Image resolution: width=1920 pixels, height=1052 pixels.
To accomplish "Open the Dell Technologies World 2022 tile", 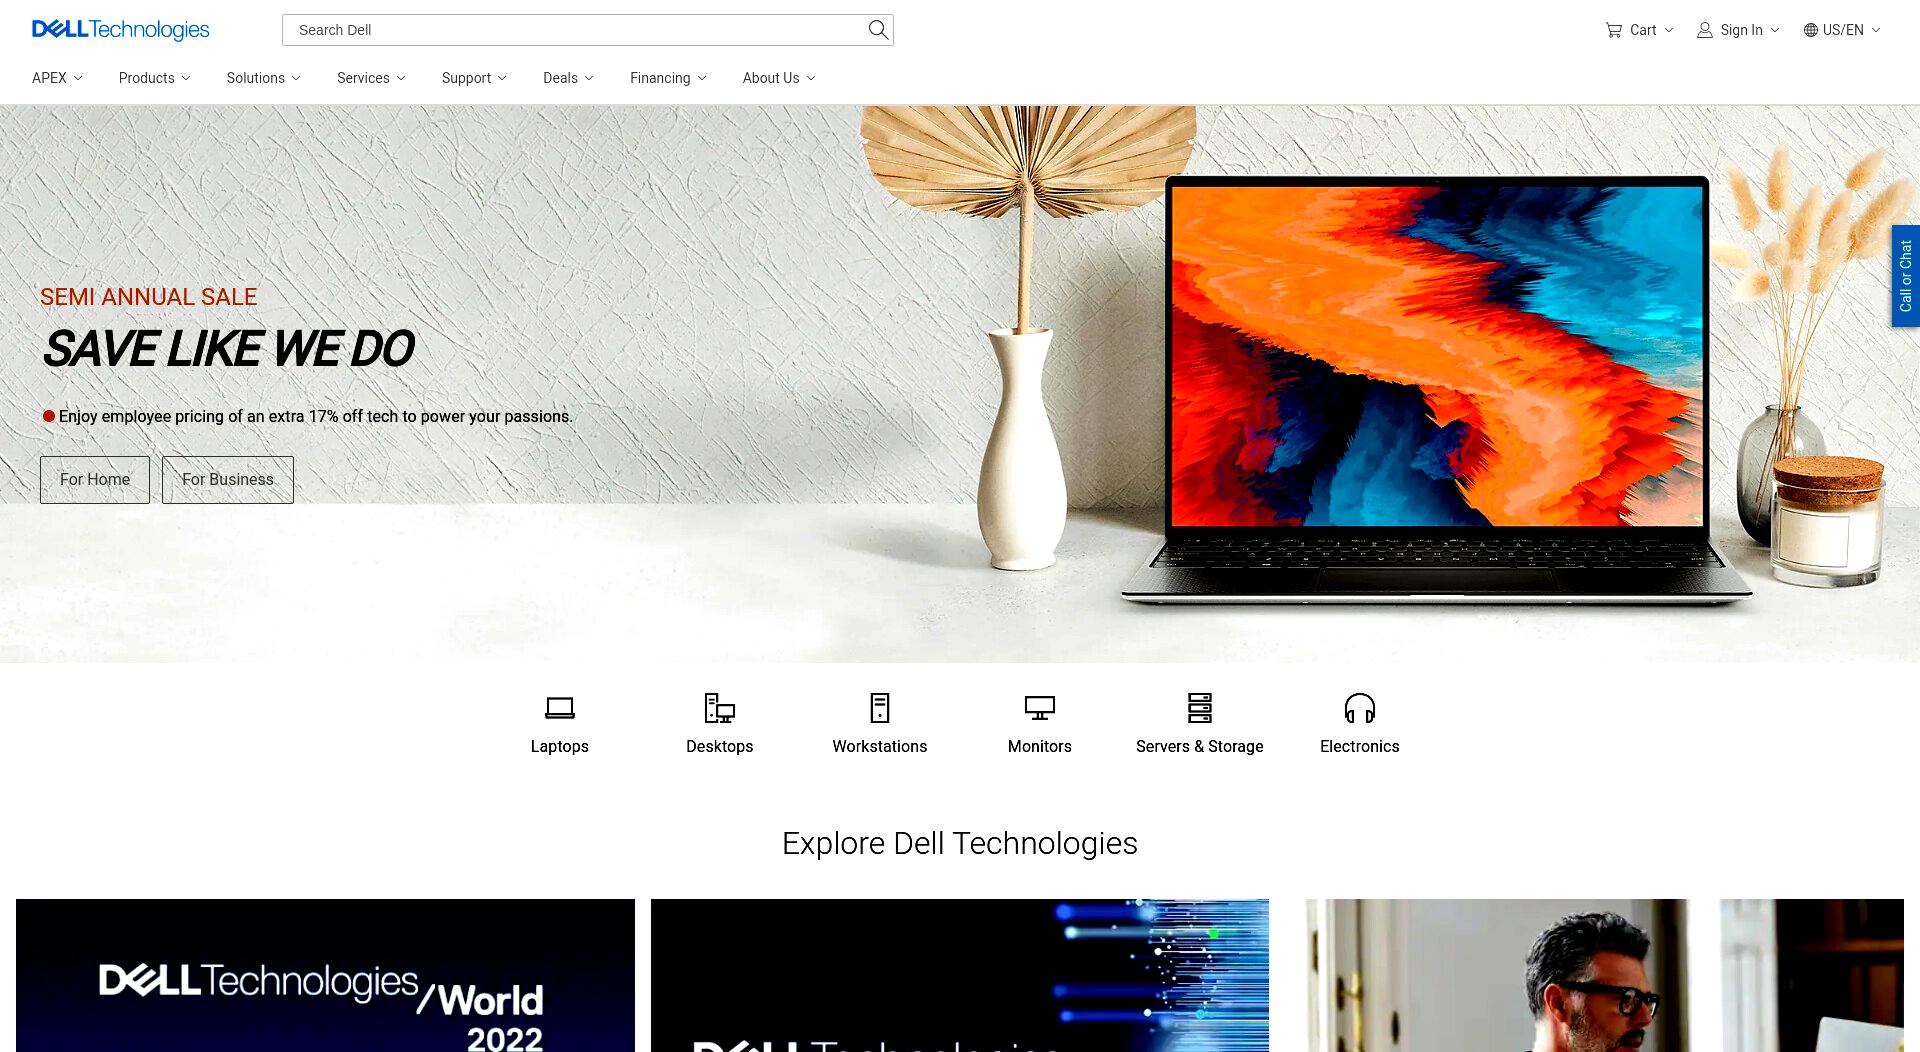I will (325, 975).
